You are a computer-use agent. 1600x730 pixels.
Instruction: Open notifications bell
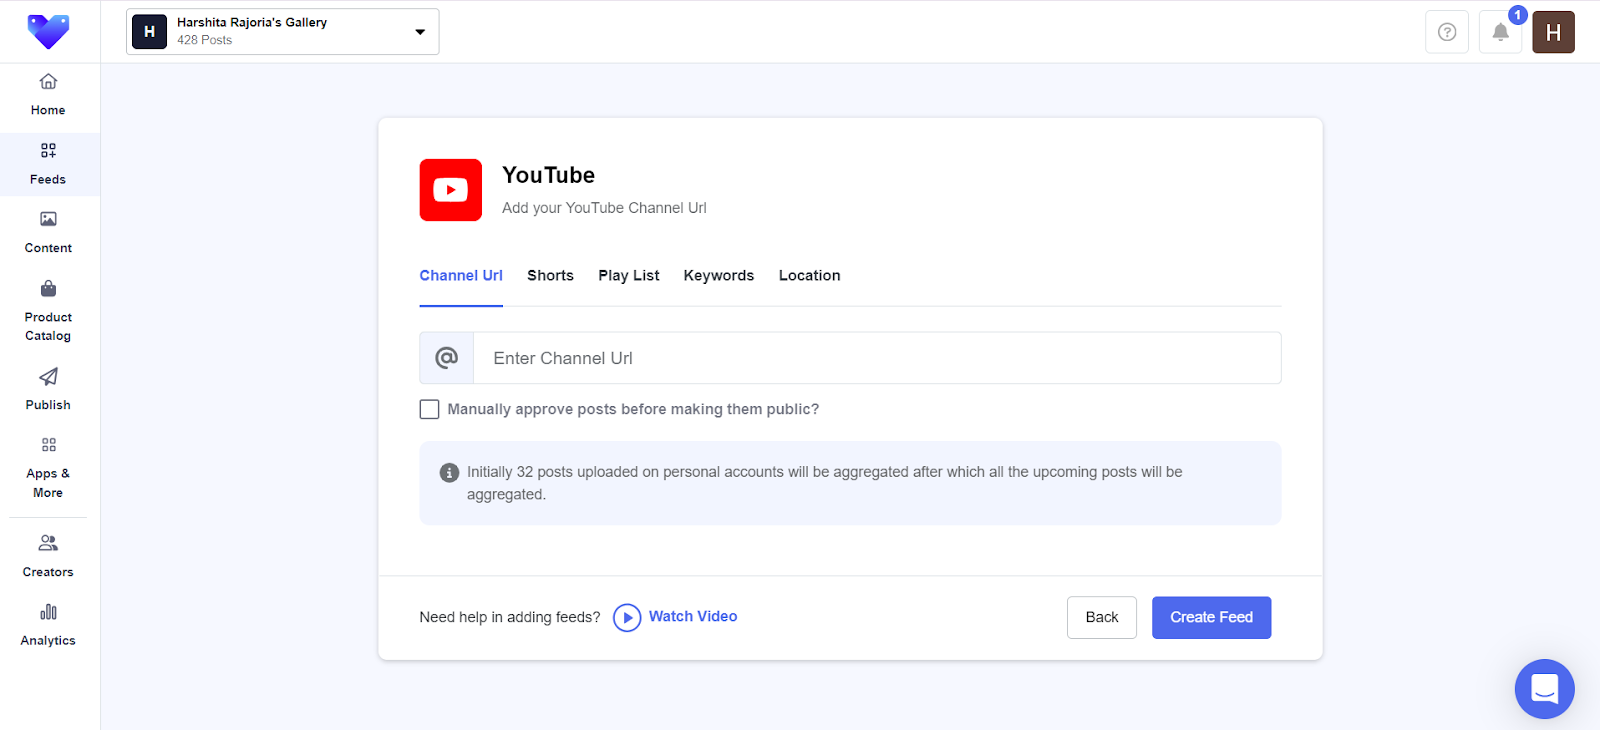[x=1500, y=32]
